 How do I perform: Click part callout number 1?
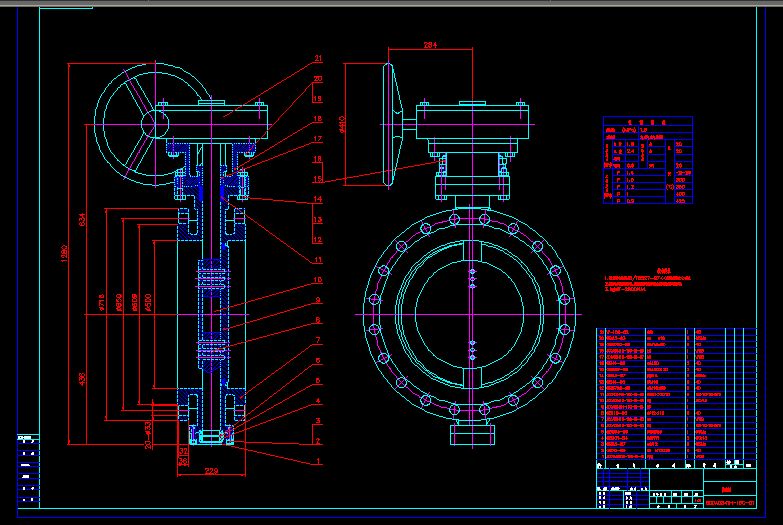[317, 461]
